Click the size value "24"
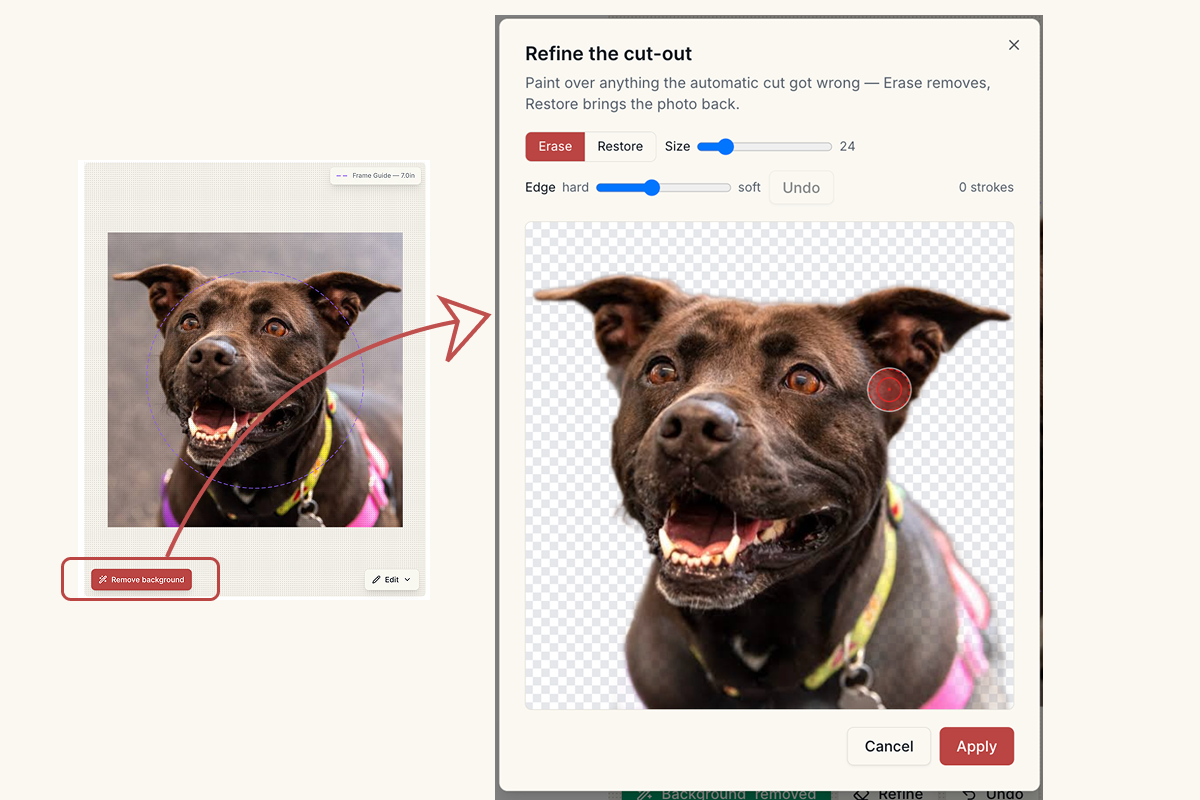1200x800 pixels. (847, 146)
